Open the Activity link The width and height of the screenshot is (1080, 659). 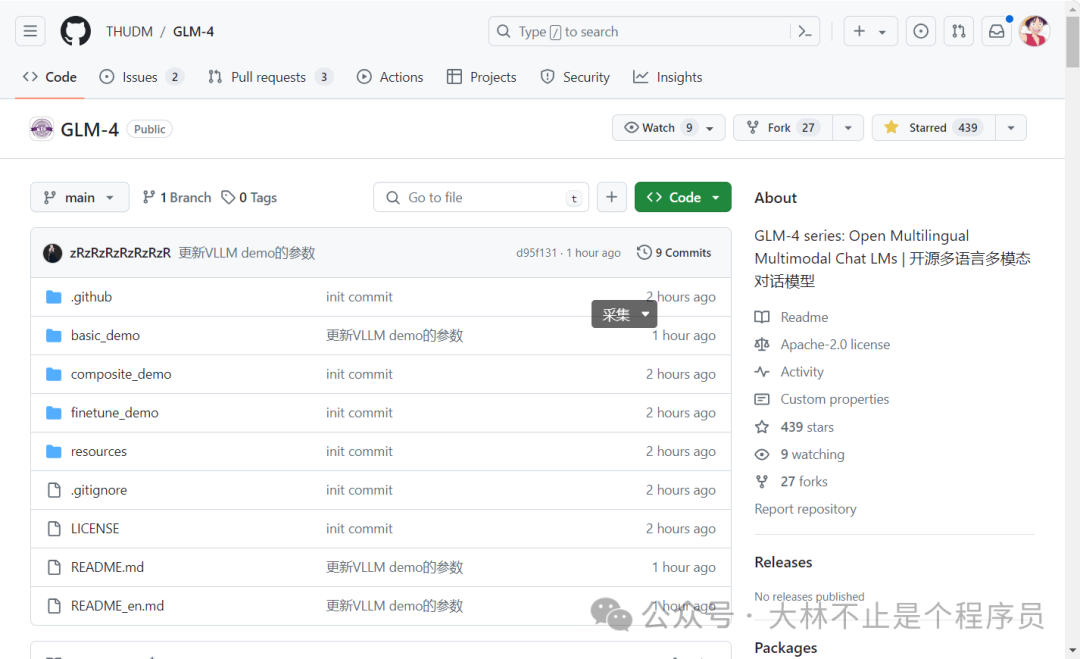point(802,372)
